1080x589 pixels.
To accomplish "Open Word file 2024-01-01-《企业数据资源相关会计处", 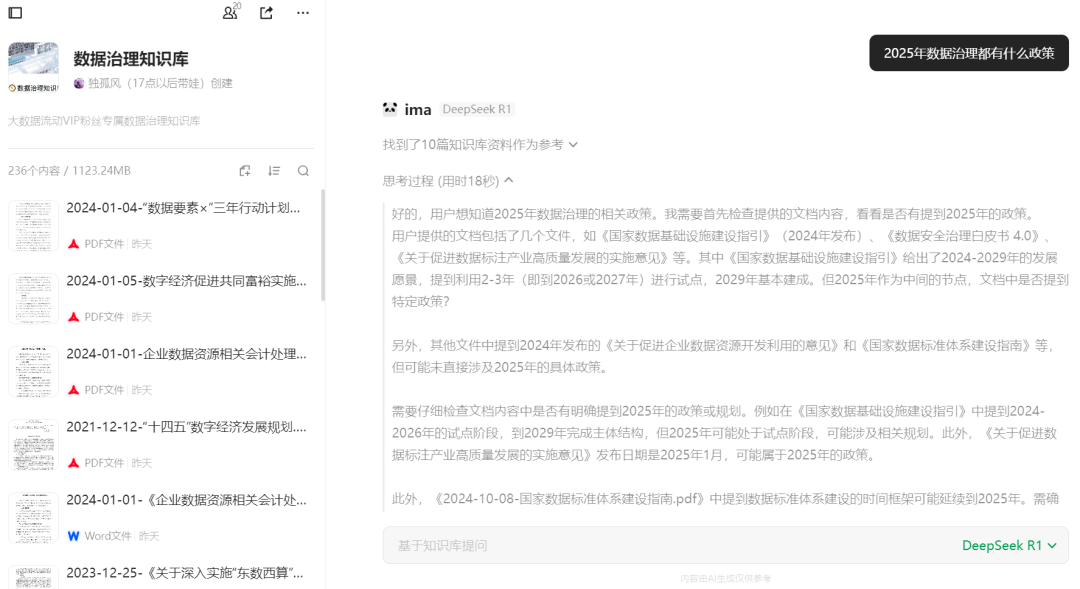I will [187, 500].
